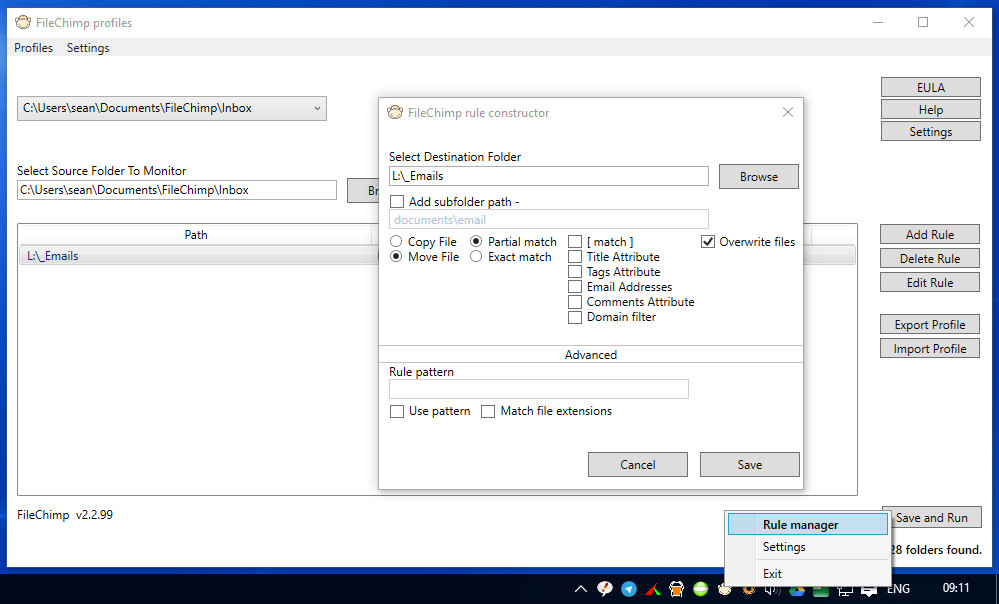The width and height of the screenshot is (999, 604).
Task: Cancel the rule constructor dialog
Action: [x=638, y=464]
